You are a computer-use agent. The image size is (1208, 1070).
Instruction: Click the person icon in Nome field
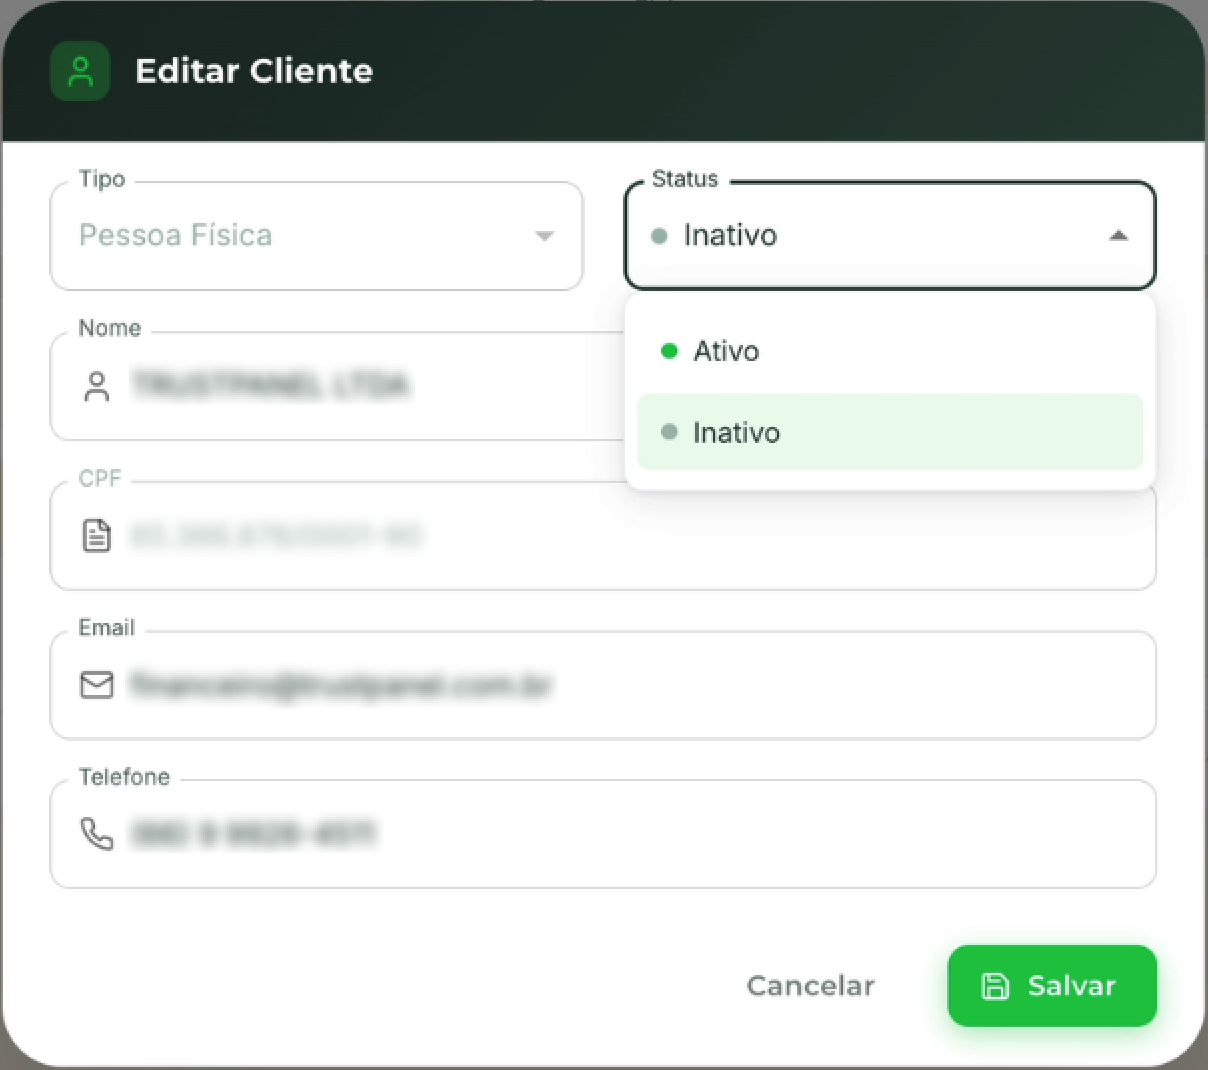point(97,386)
